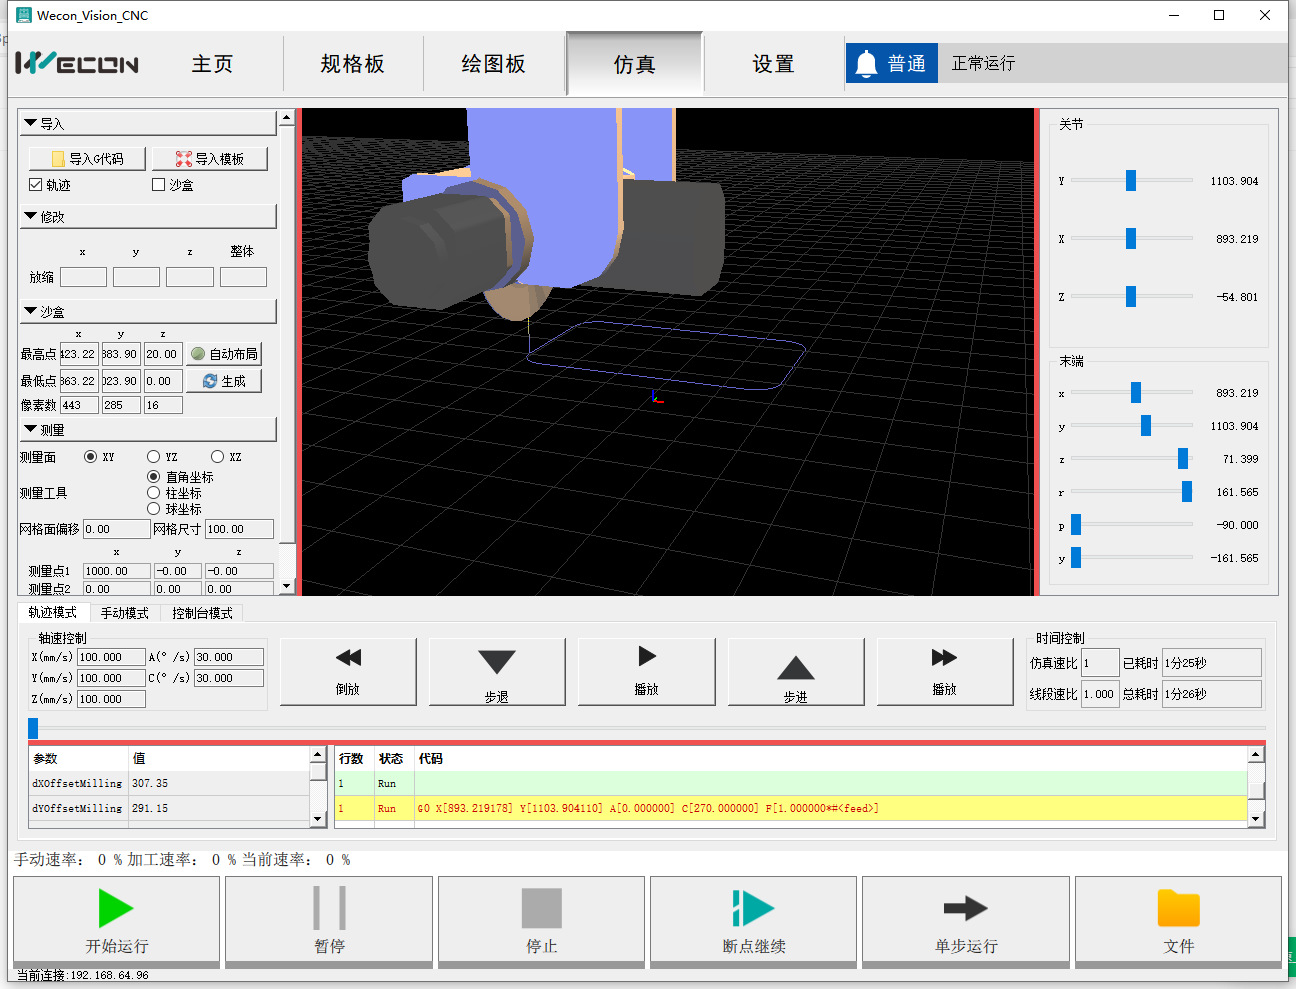This screenshot has height=989, width=1296.
Task: Click the 断点继续 breakpoint resume icon
Action: click(x=753, y=909)
